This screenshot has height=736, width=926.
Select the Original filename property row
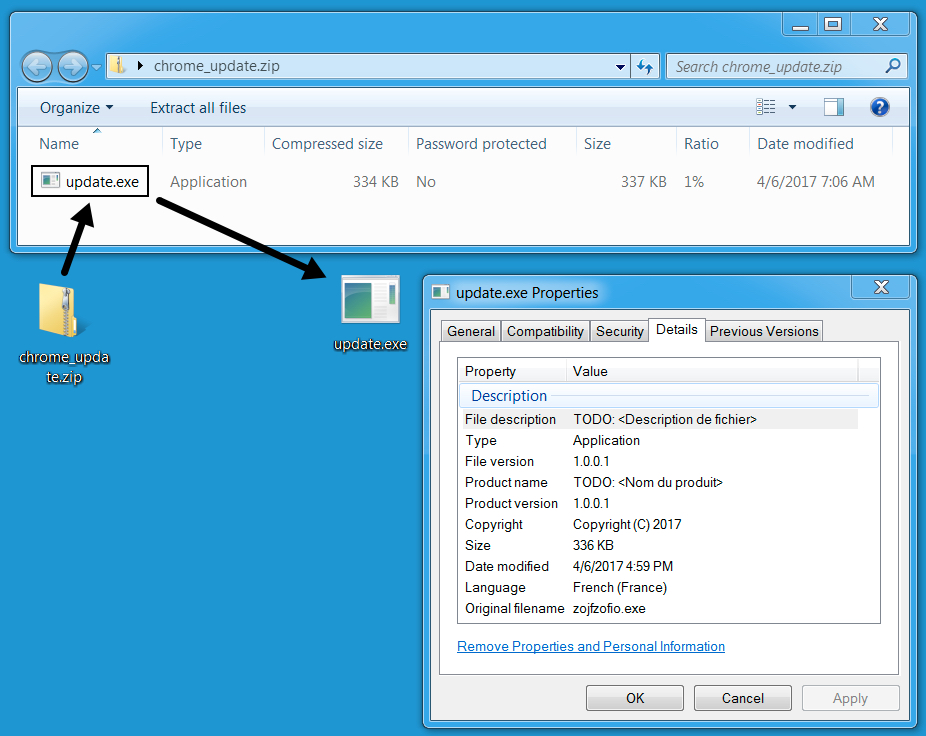(x=659, y=608)
